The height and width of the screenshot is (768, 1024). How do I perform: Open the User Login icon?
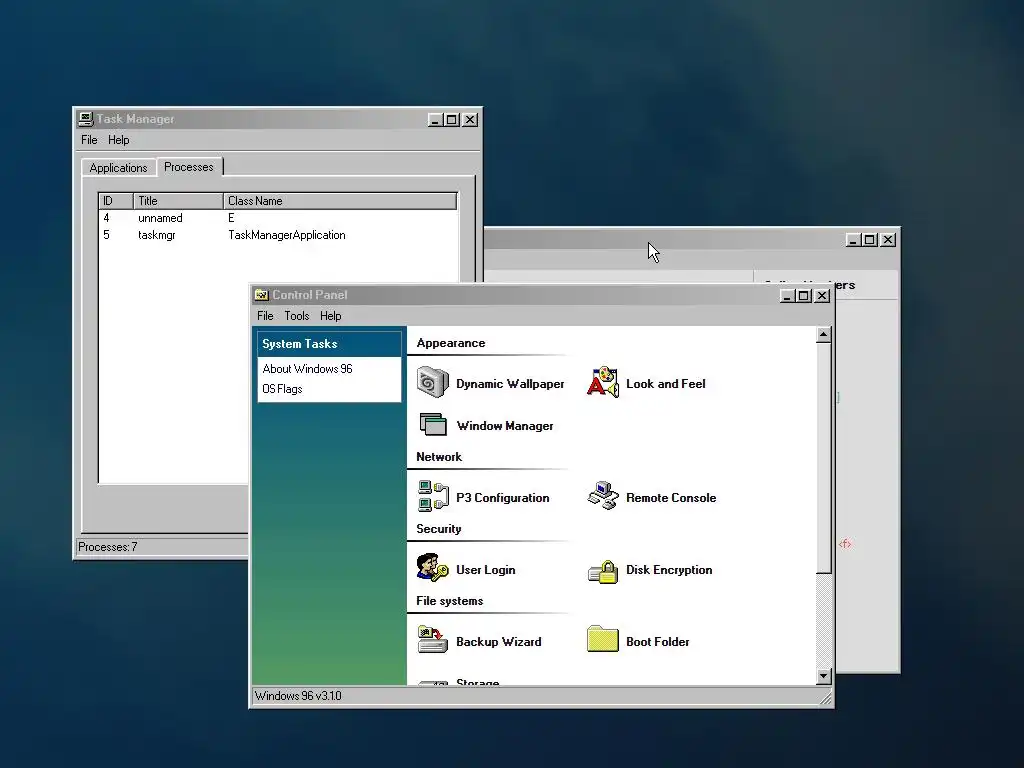coord(432,568)
